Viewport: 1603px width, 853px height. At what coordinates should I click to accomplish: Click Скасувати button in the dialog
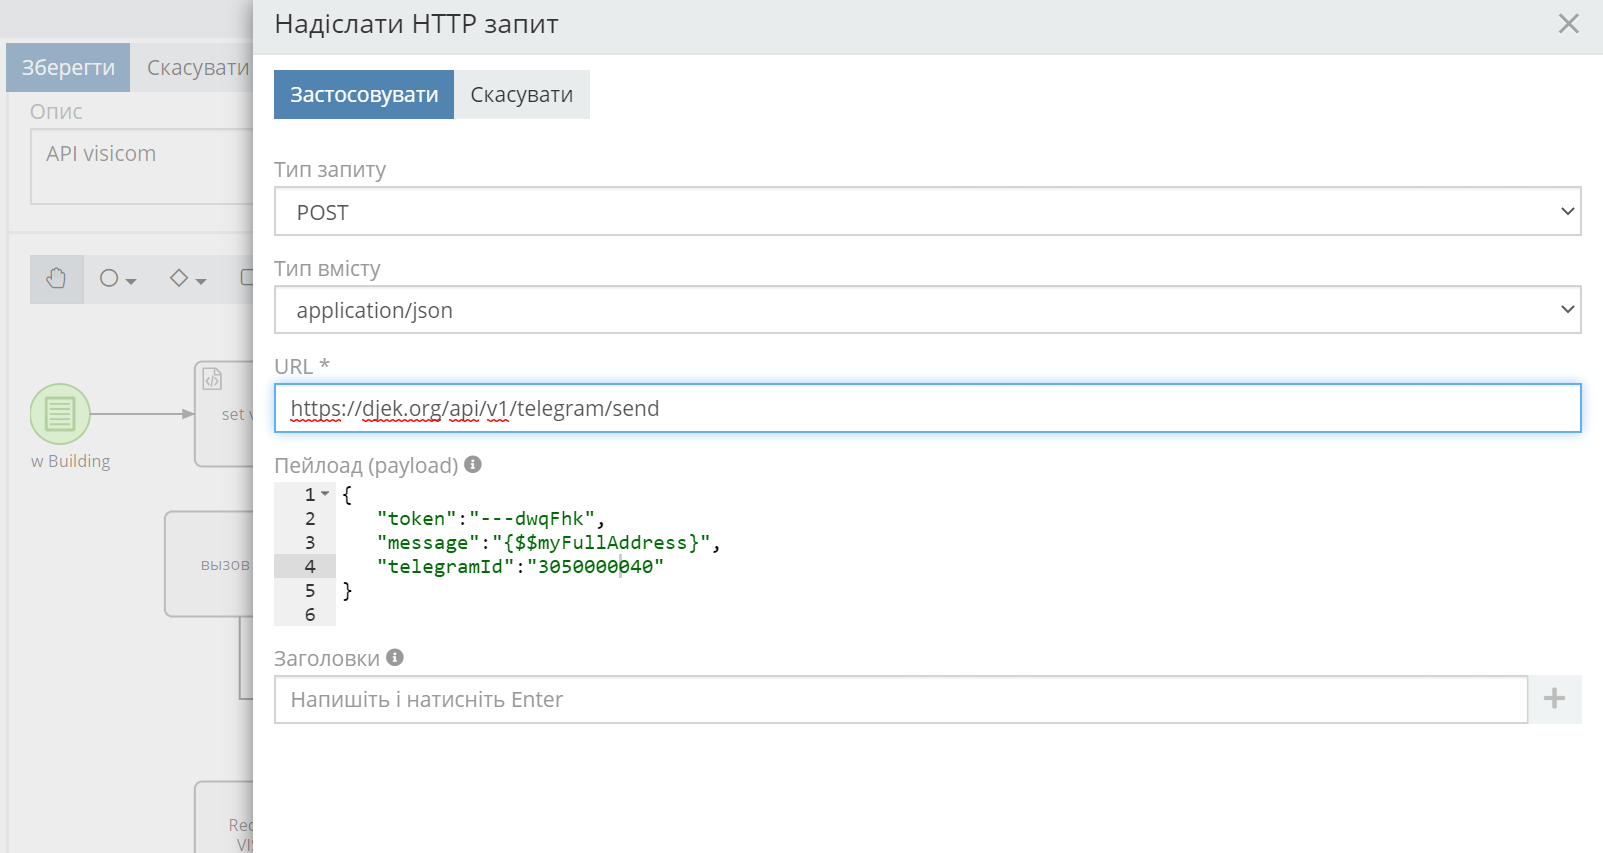pyautogui.click(x=521, y=95)
